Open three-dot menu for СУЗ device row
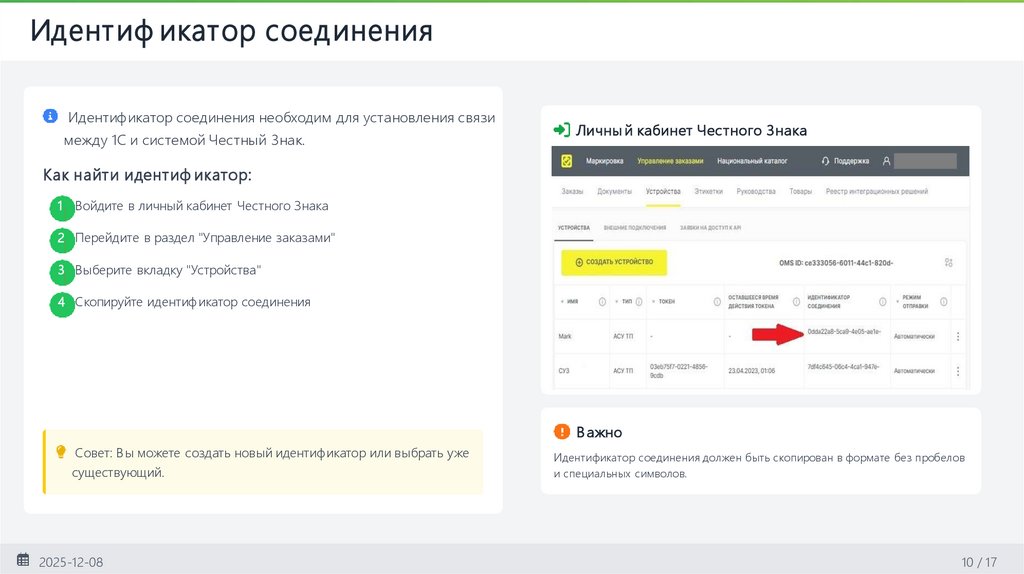1024x574 pixels. click(958, 371)
